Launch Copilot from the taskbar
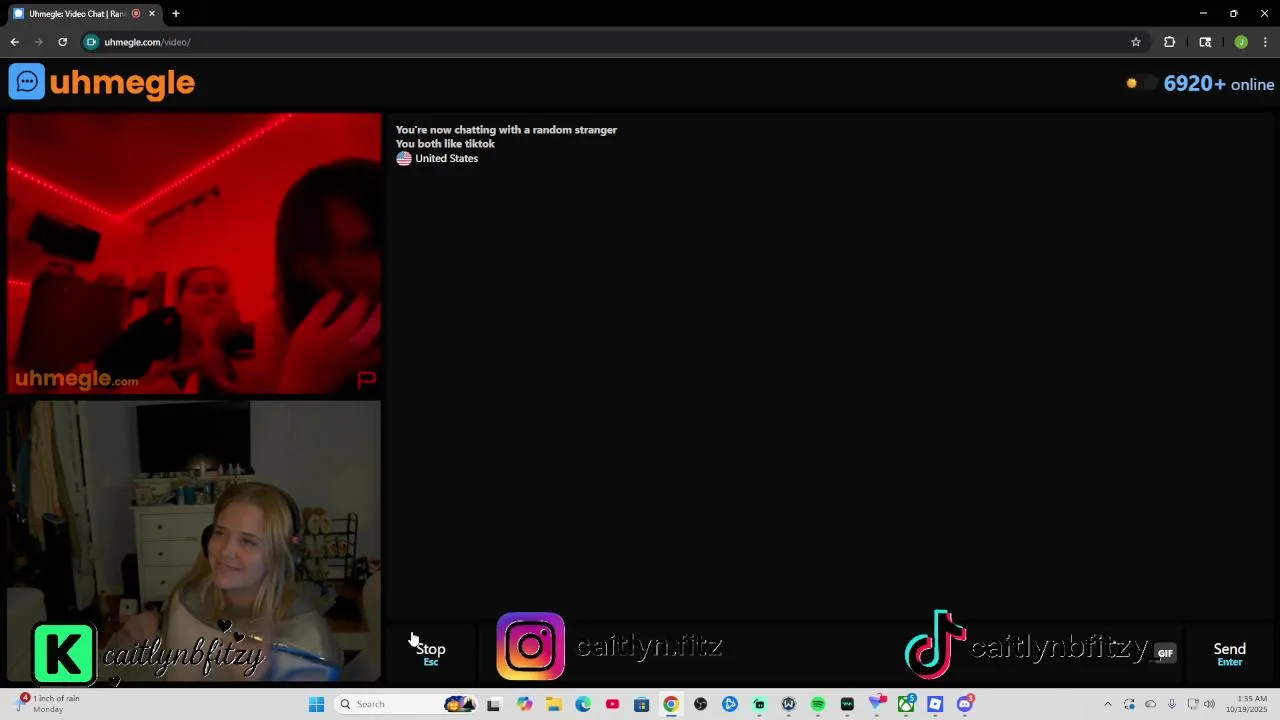The image size is (1280, 720). click(x=525, y=704)
